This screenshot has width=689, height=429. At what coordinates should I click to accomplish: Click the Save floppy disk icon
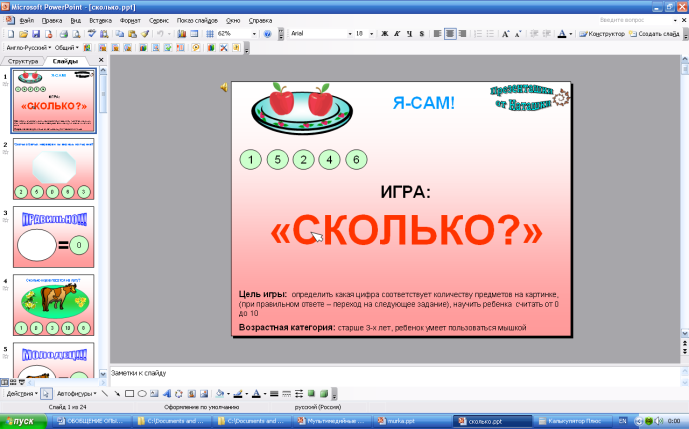click(35, 33)
